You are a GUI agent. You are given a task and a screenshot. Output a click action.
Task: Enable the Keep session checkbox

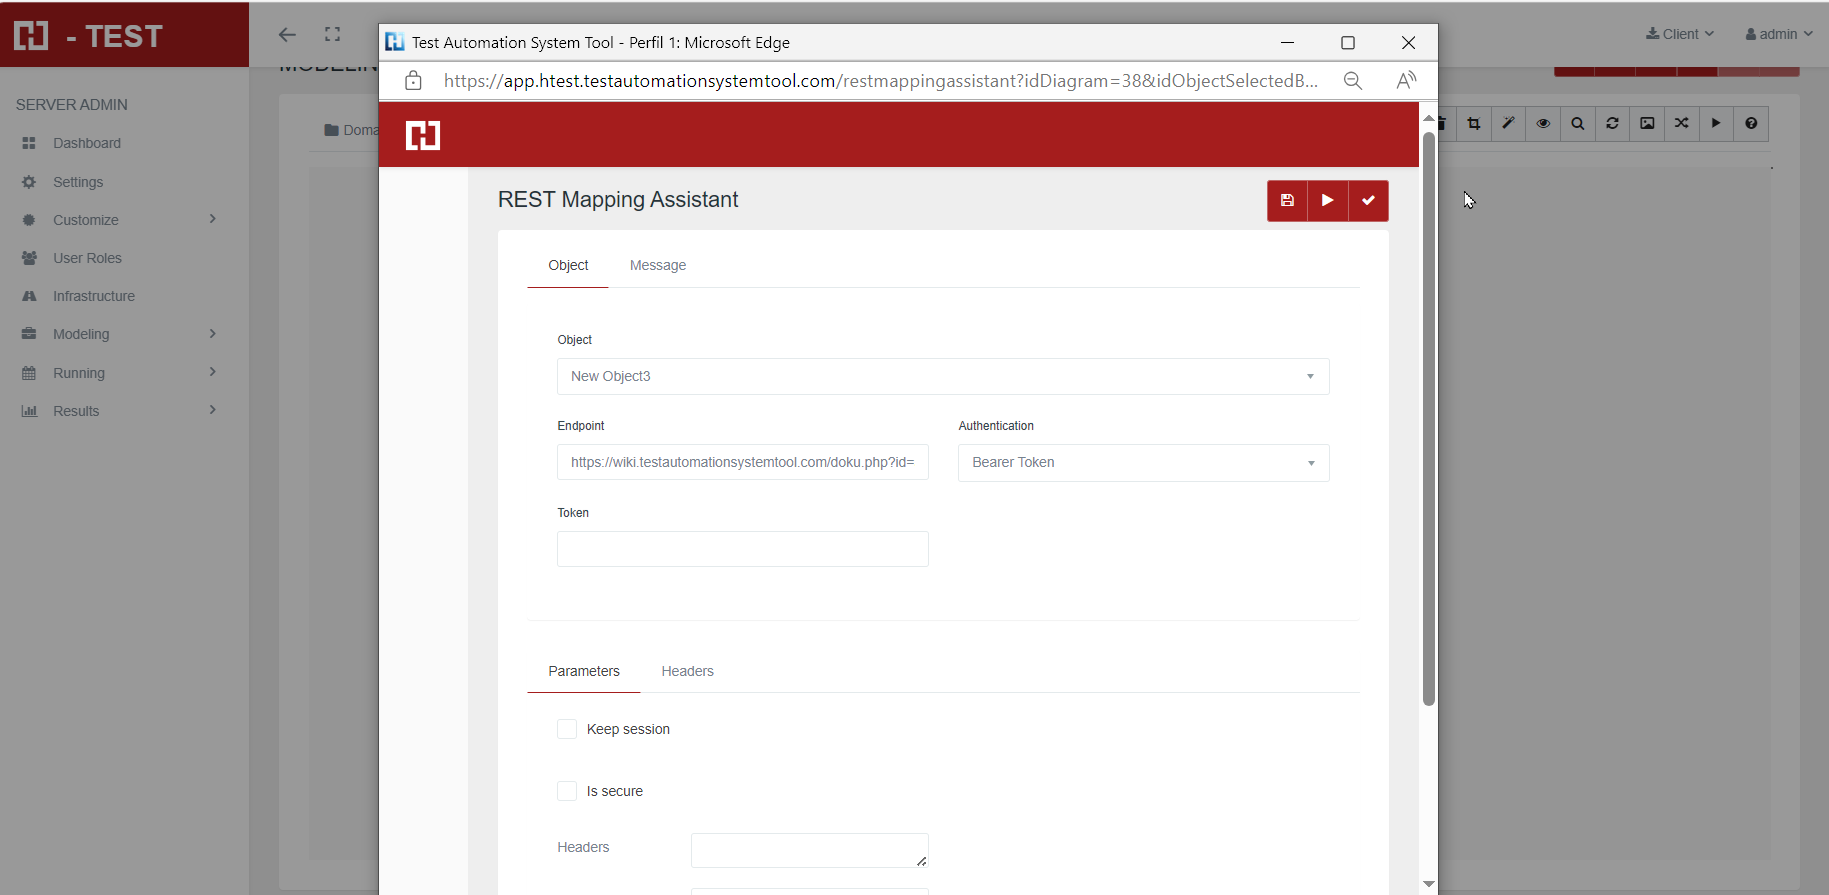pos(567,729)
